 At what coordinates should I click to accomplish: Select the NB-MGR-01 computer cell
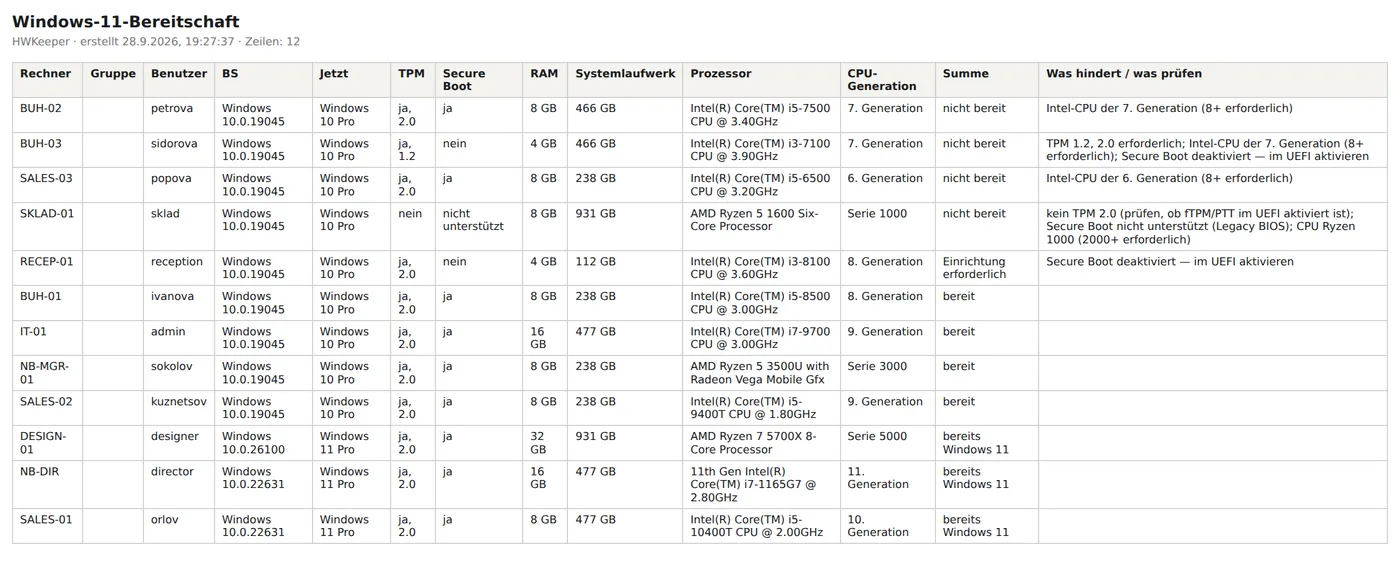[48, 373]
